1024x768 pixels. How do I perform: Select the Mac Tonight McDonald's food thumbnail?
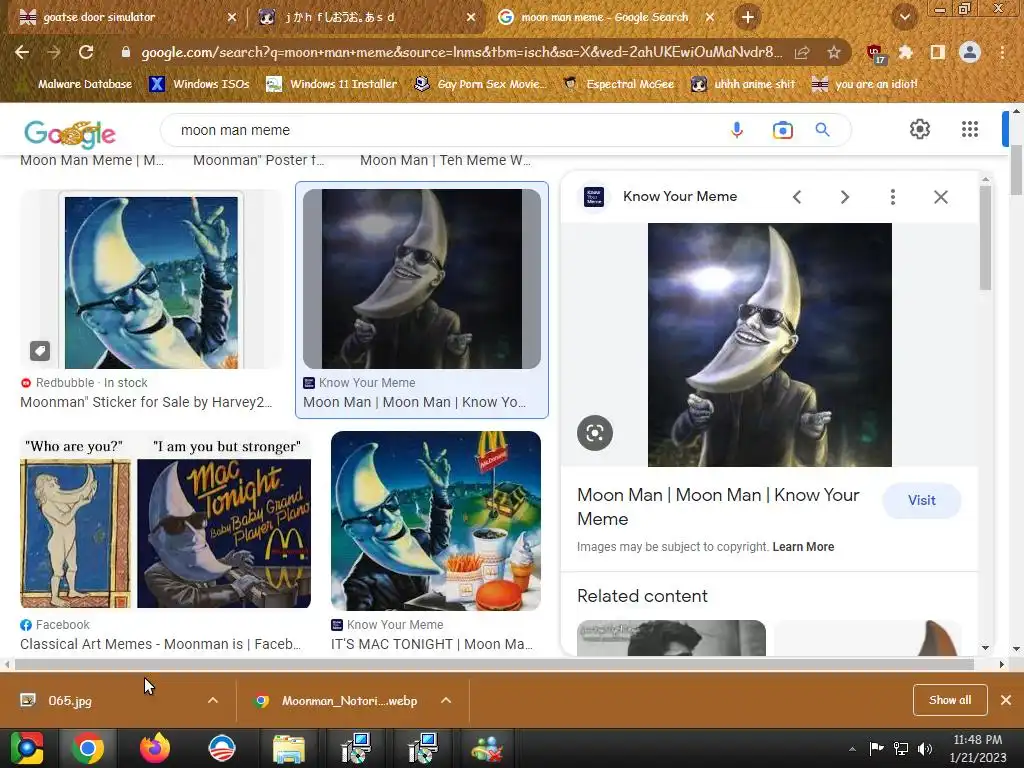436,520
